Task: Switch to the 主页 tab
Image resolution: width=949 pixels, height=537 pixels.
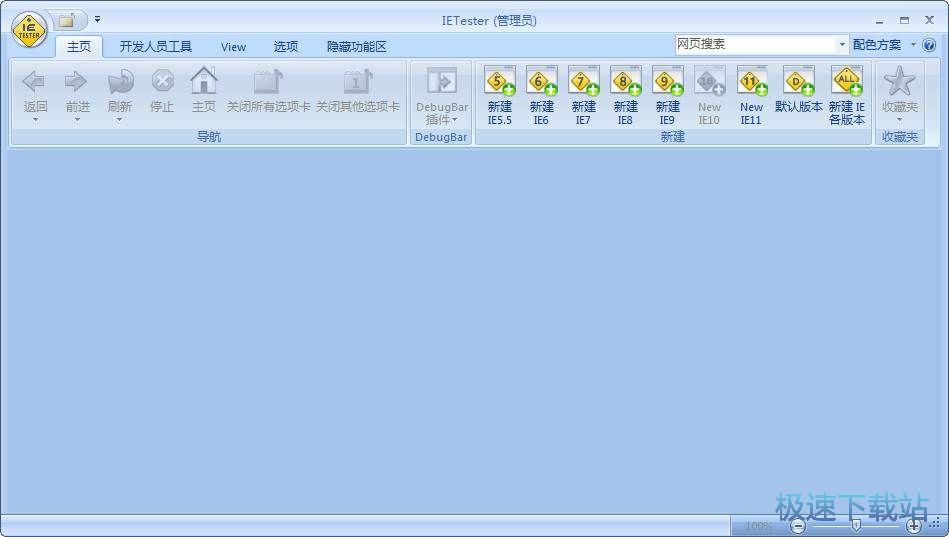Action: (x=79, y=47)
